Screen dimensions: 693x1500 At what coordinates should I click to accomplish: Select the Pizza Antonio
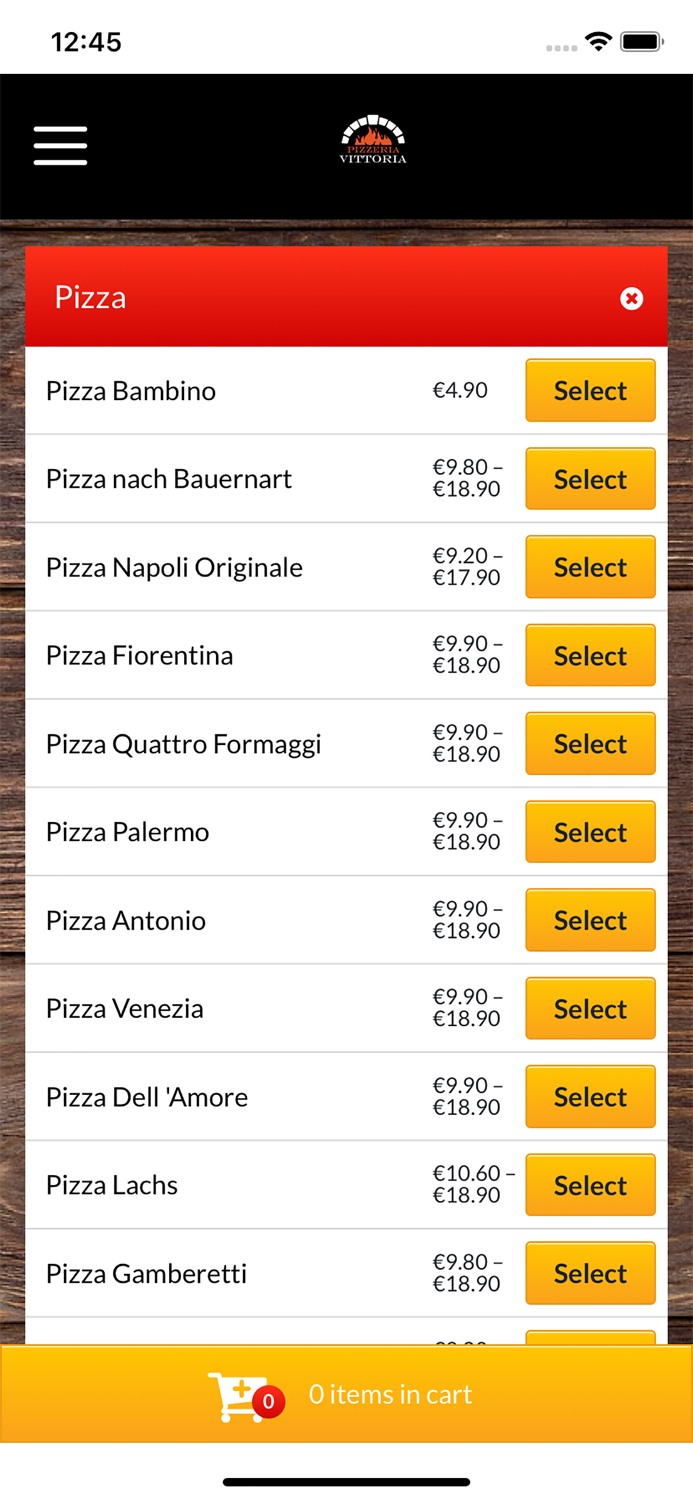pyautogui.click(x=590, y=920)
